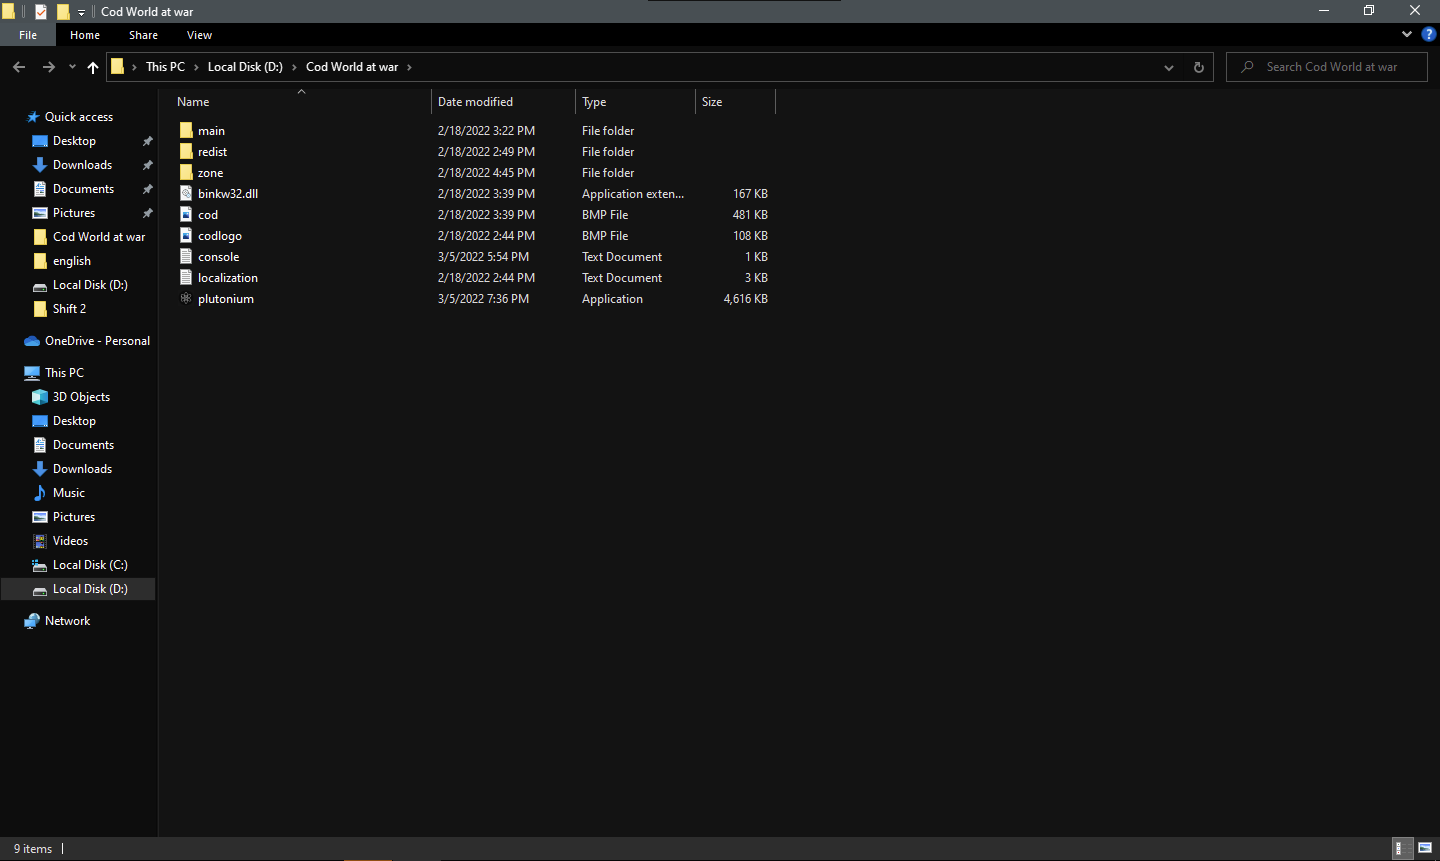Go forward with the Forward arrow

click(48, 67)
